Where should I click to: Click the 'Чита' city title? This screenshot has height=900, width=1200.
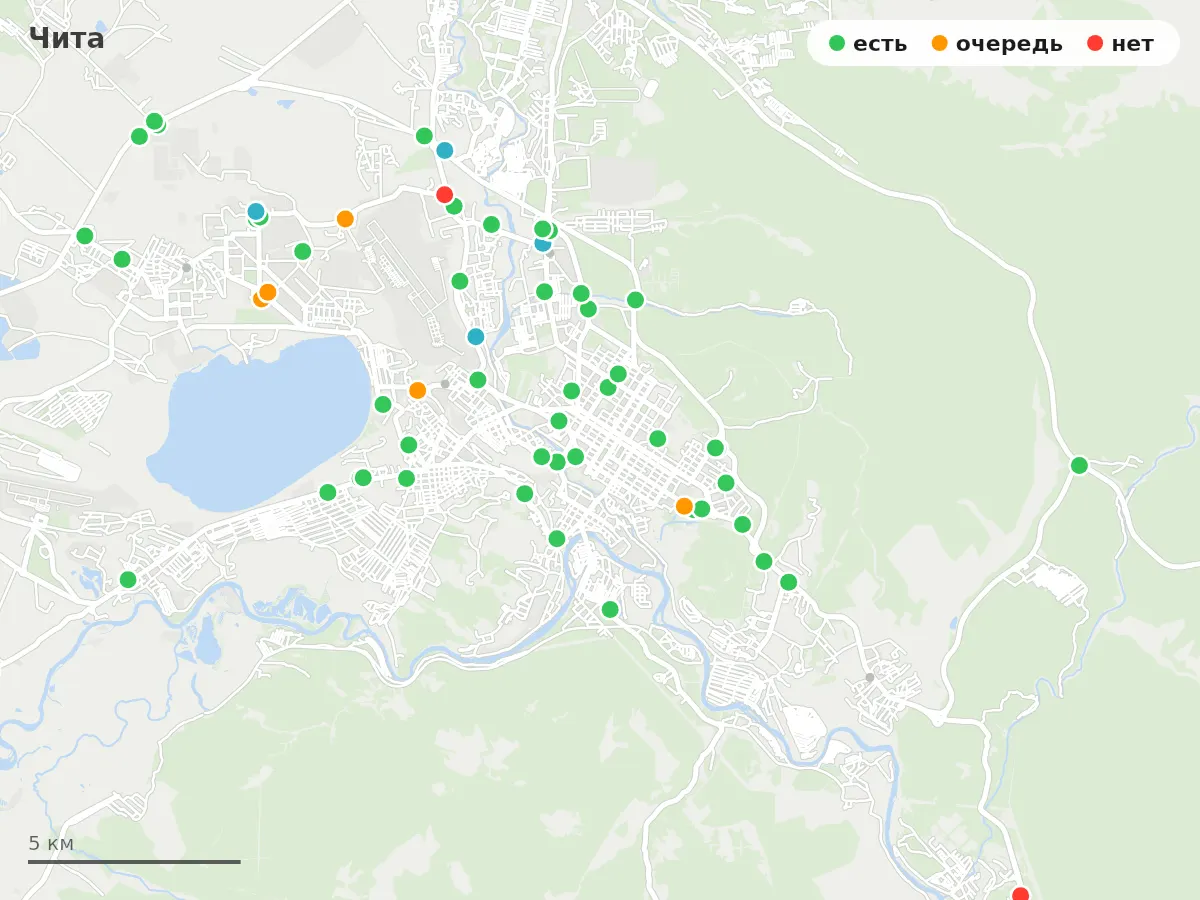67,39
